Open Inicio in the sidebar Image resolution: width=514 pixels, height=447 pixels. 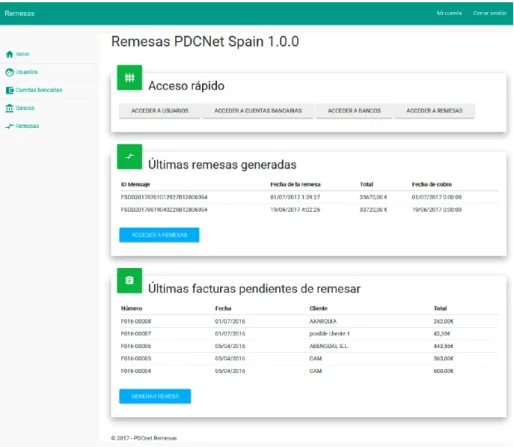click(x=22, y=54)
